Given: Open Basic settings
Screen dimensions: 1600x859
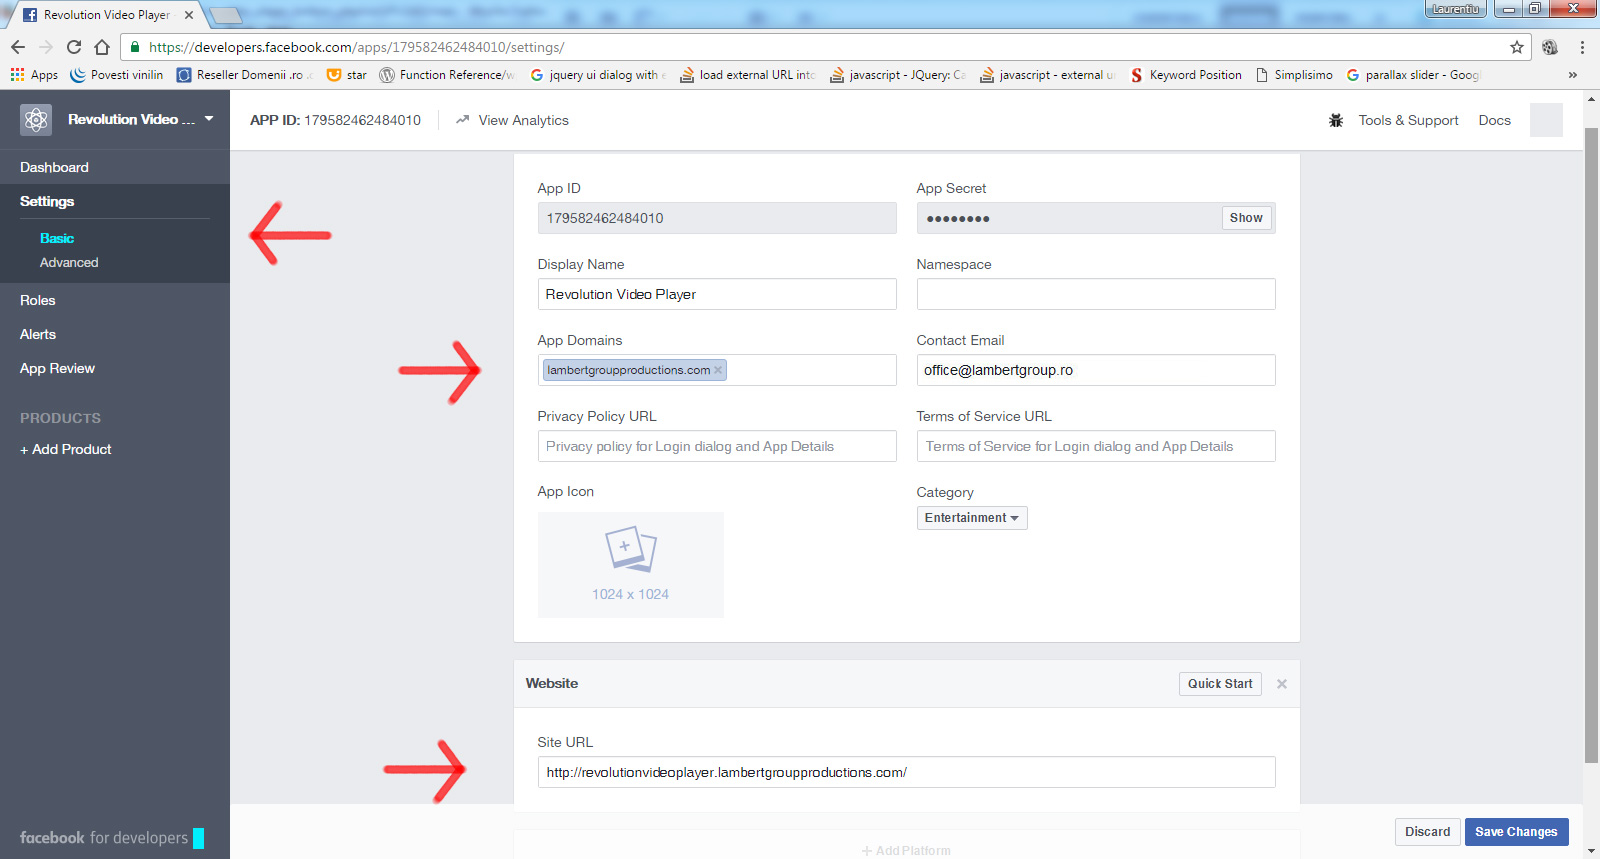Looking at the screenshot, I should [x=57, y=238].
